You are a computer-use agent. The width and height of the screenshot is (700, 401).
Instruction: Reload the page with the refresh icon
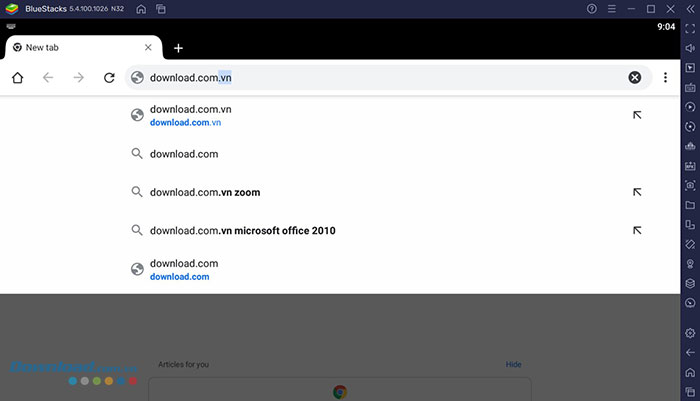point(109,78)
